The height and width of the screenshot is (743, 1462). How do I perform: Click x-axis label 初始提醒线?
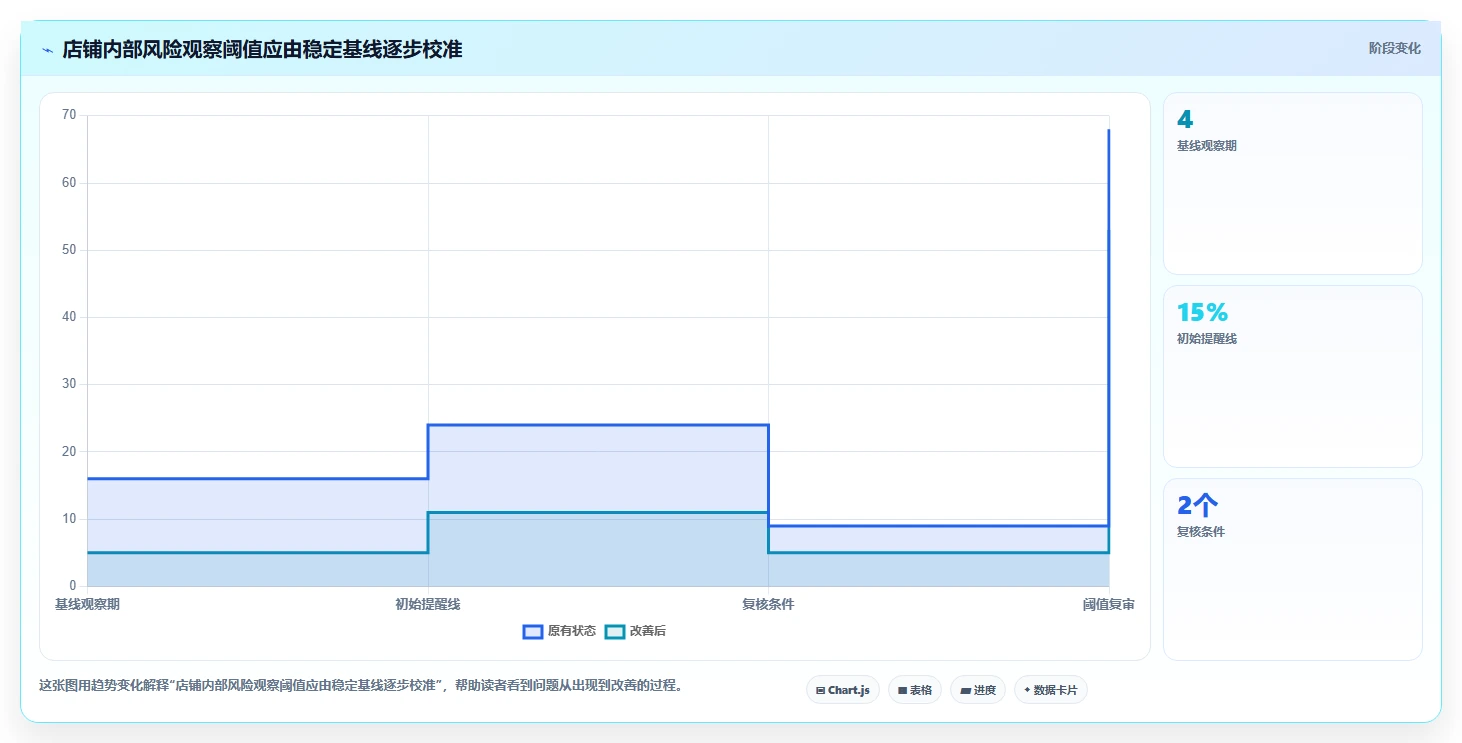[x=428, y=604]
